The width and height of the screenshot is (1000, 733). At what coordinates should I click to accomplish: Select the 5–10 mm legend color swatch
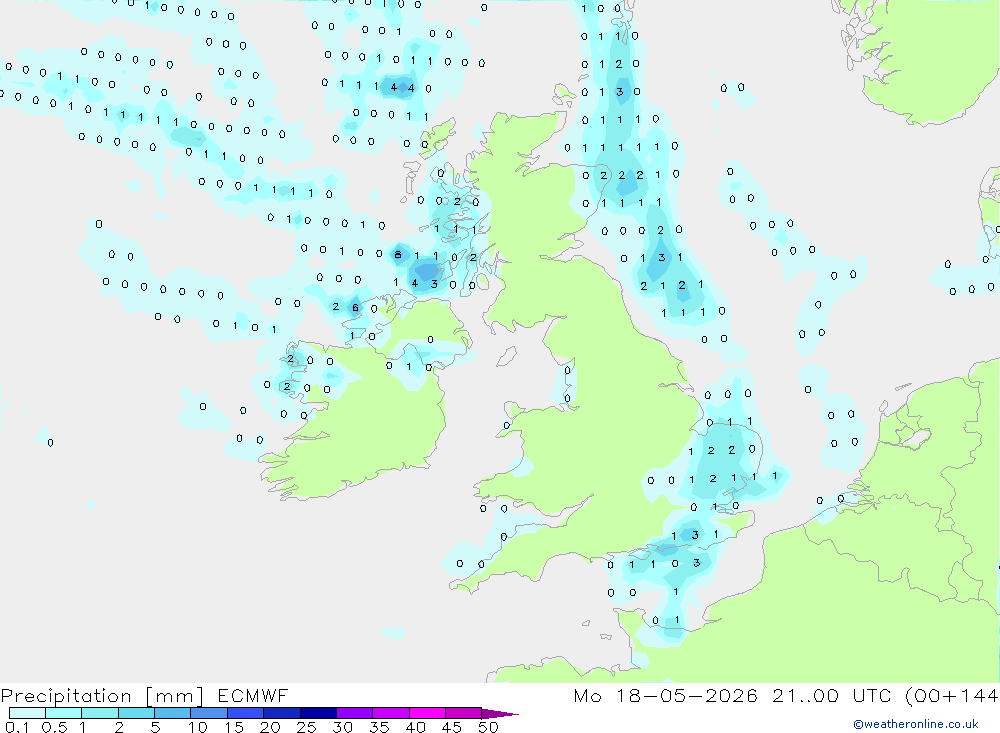click(x=172, y=713)
